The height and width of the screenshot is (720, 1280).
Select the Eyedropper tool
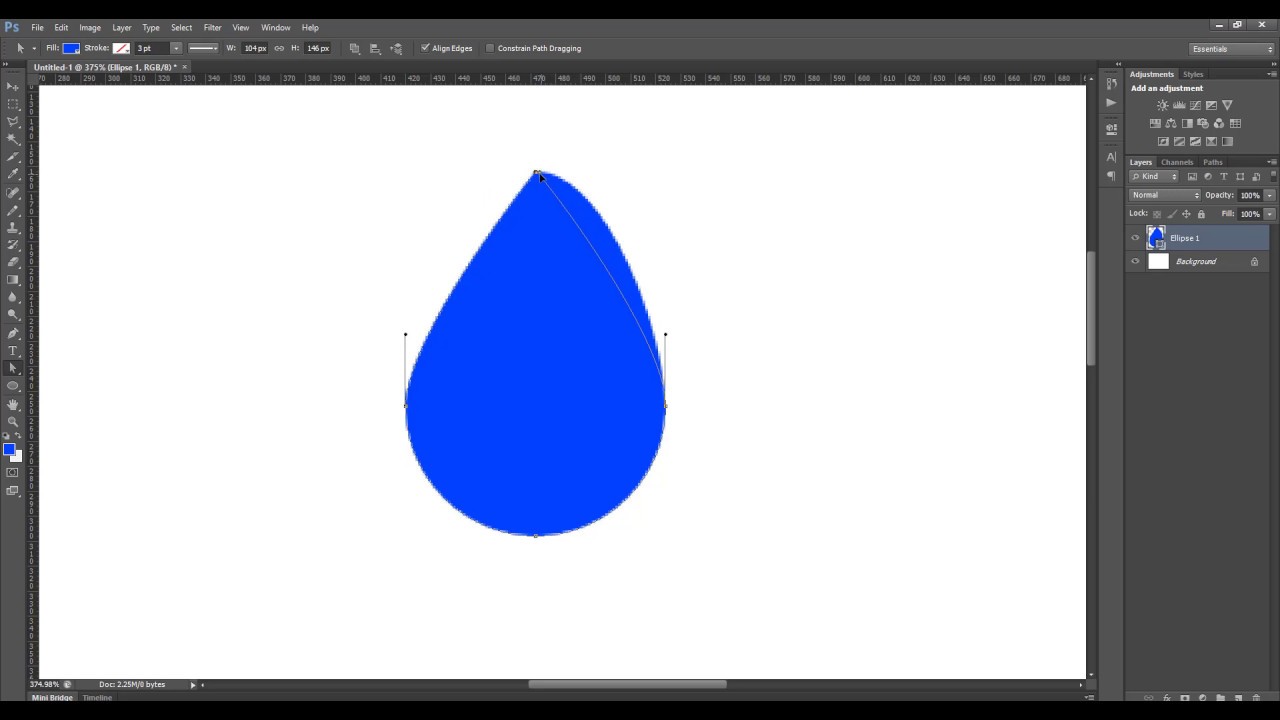(13, 174)
